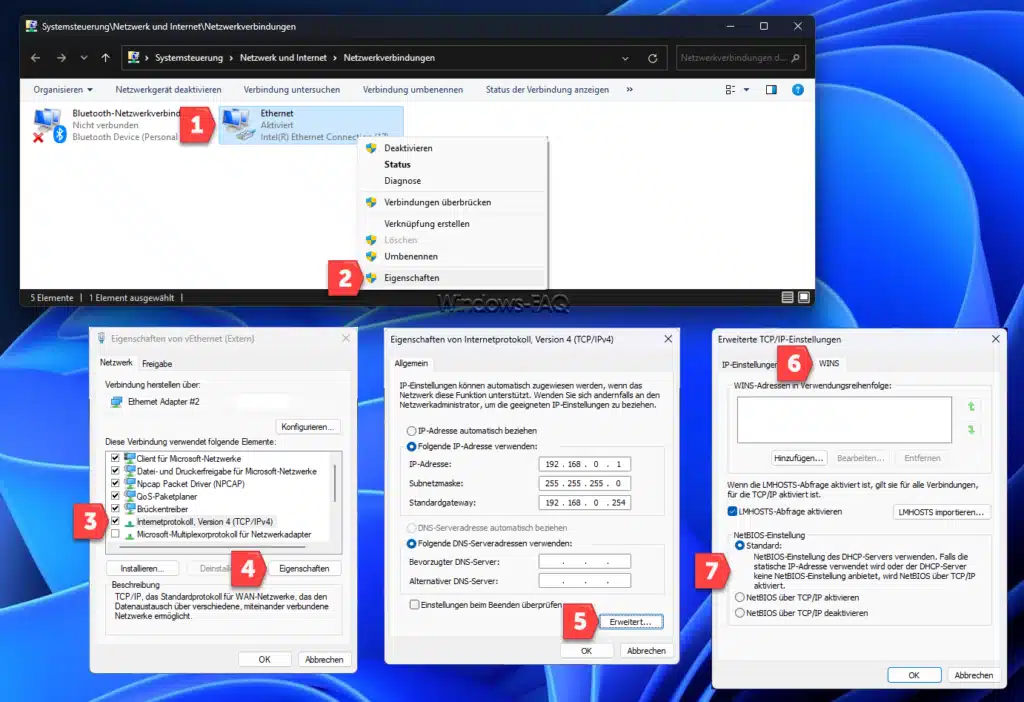Check Einstellungen beim Beenden überprüfen
This screenshot has height=702, width=1024.
[414, 604]
